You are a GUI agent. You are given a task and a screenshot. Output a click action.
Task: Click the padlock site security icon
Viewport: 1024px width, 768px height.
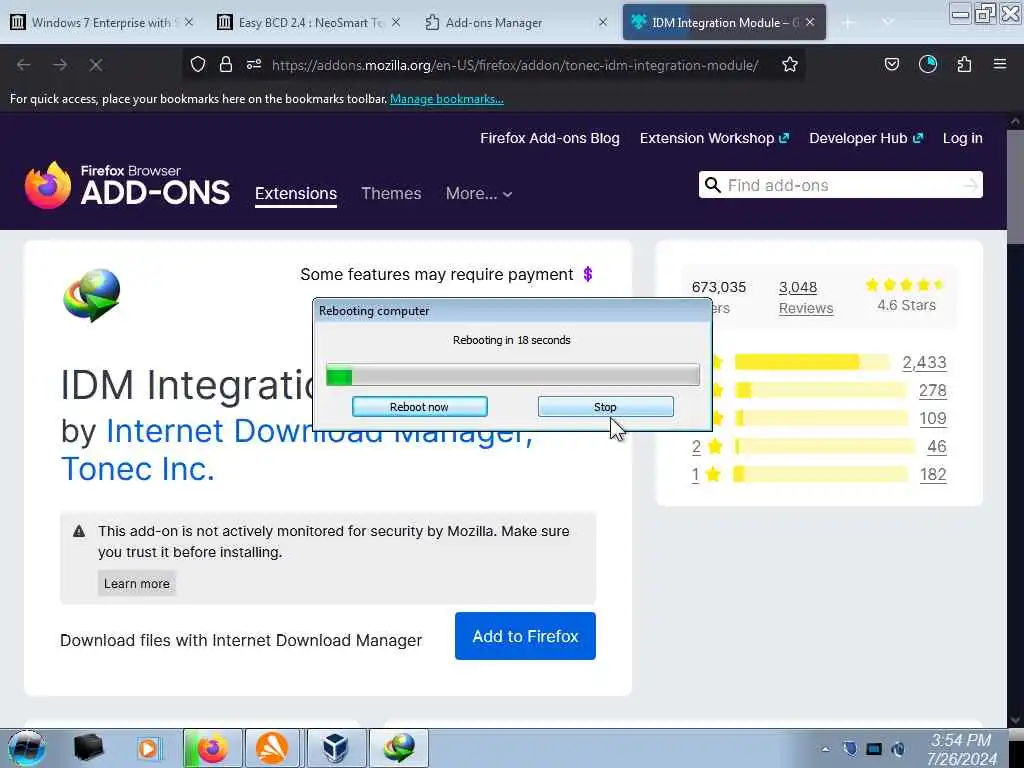[226, 64]
